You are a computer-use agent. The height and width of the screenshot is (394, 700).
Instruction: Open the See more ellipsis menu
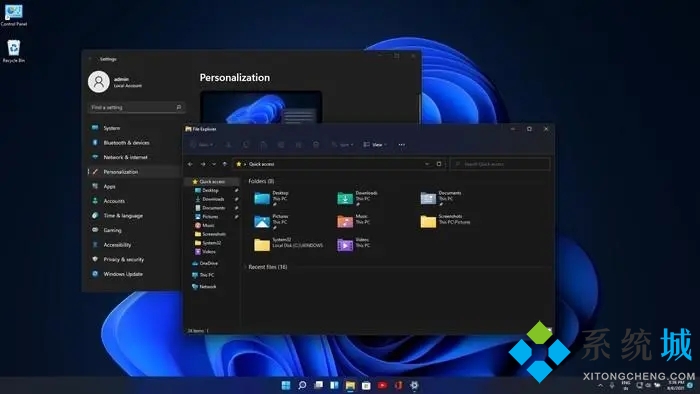(402, 145)
